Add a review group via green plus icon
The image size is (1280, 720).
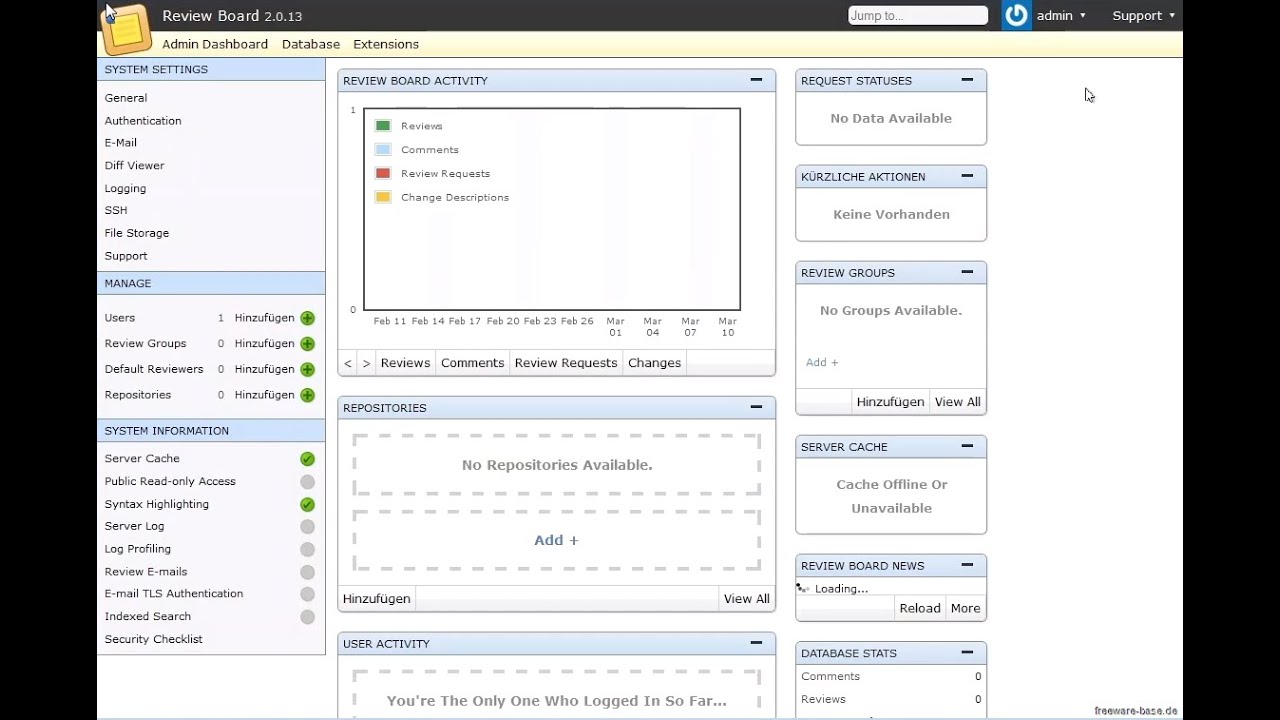(x=307, y=344)
